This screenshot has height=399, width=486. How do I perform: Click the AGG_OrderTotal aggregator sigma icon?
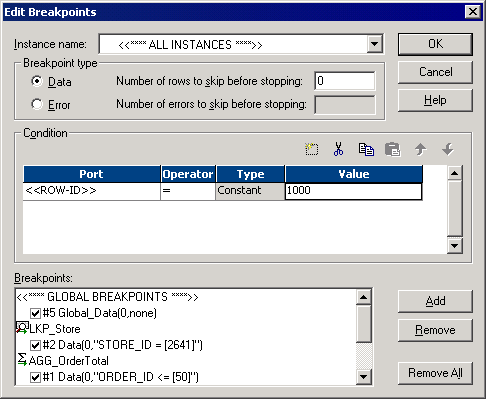pyautogui.click(x=22, y=360)
